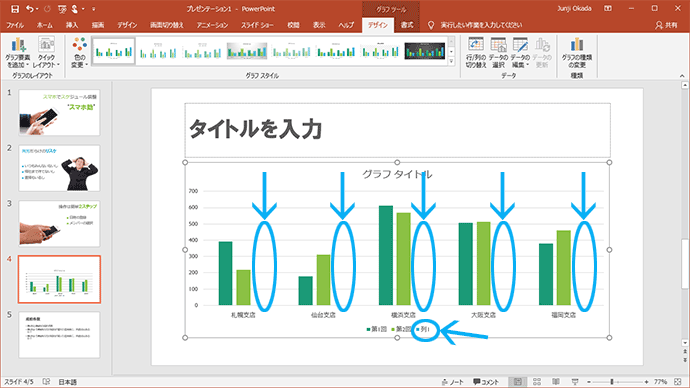Open データの編集 edit data button
This screenshot has height=388, width=690.
520,52
